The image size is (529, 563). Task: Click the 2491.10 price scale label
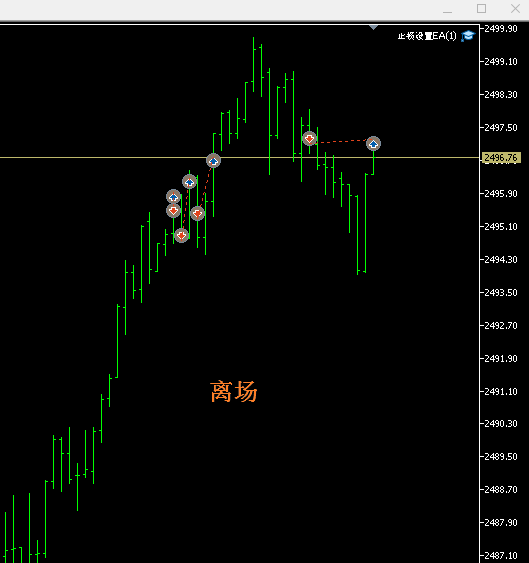[x=501, y=392]
